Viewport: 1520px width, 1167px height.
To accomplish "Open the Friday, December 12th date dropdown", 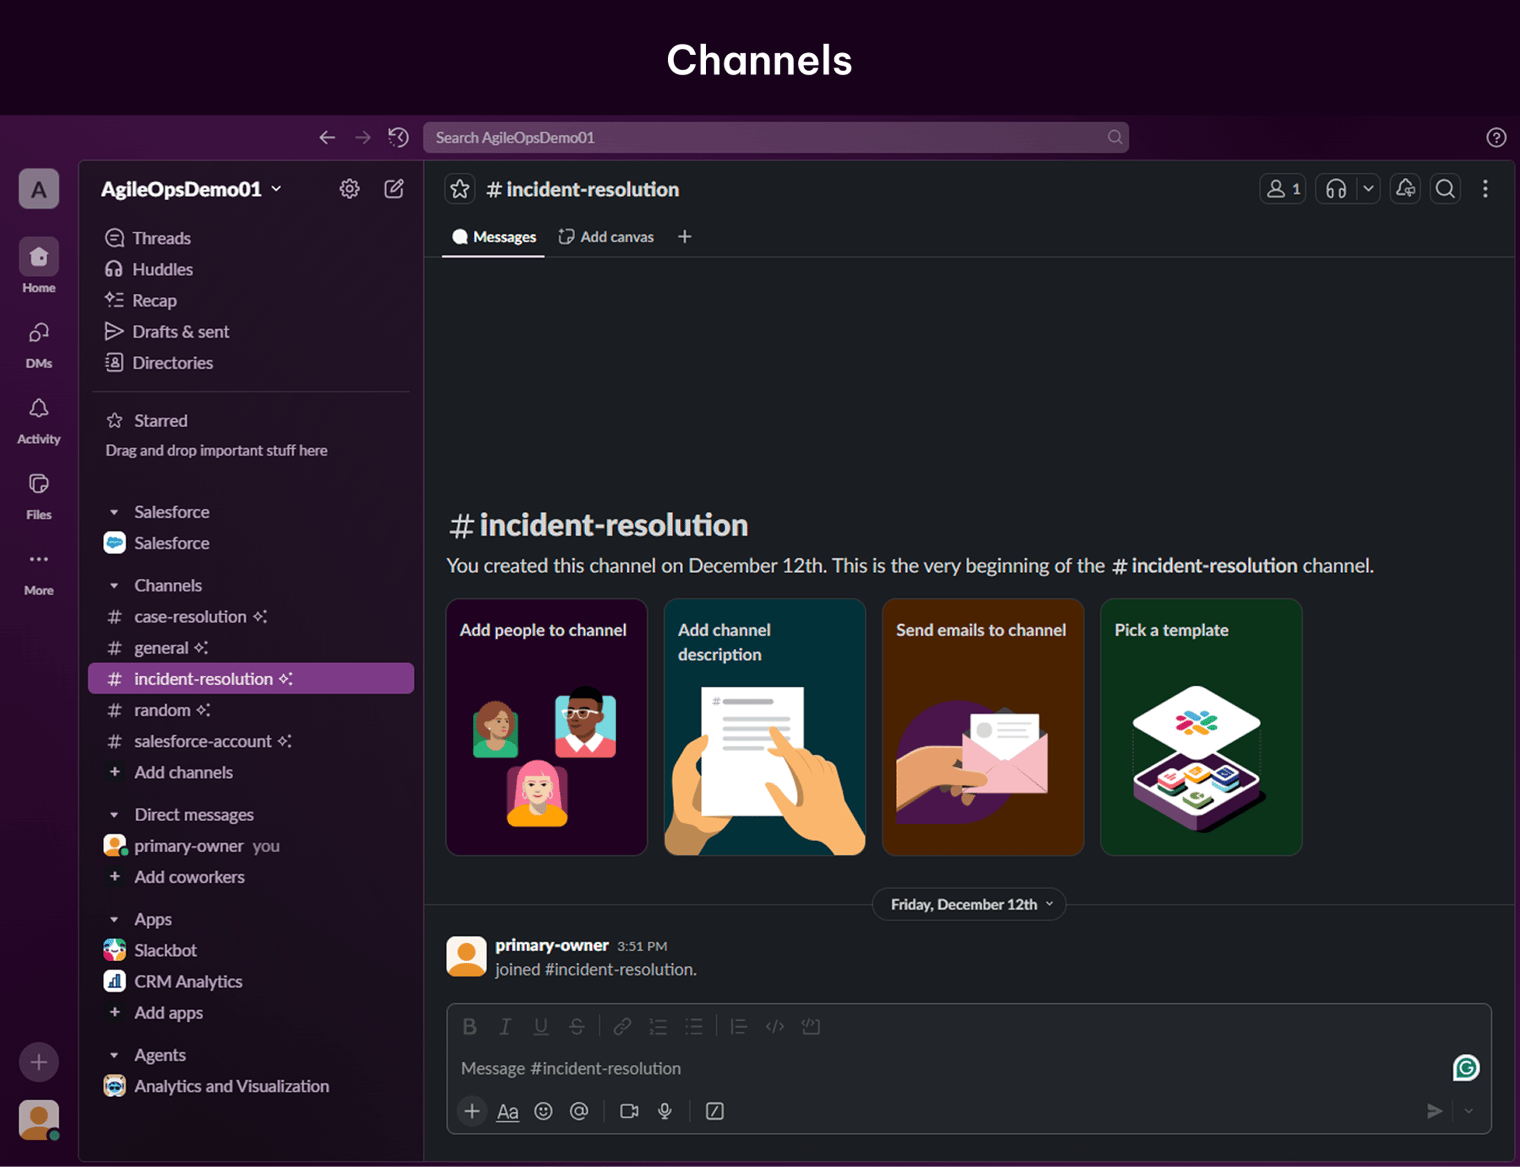I will click(x=970, y=904).
